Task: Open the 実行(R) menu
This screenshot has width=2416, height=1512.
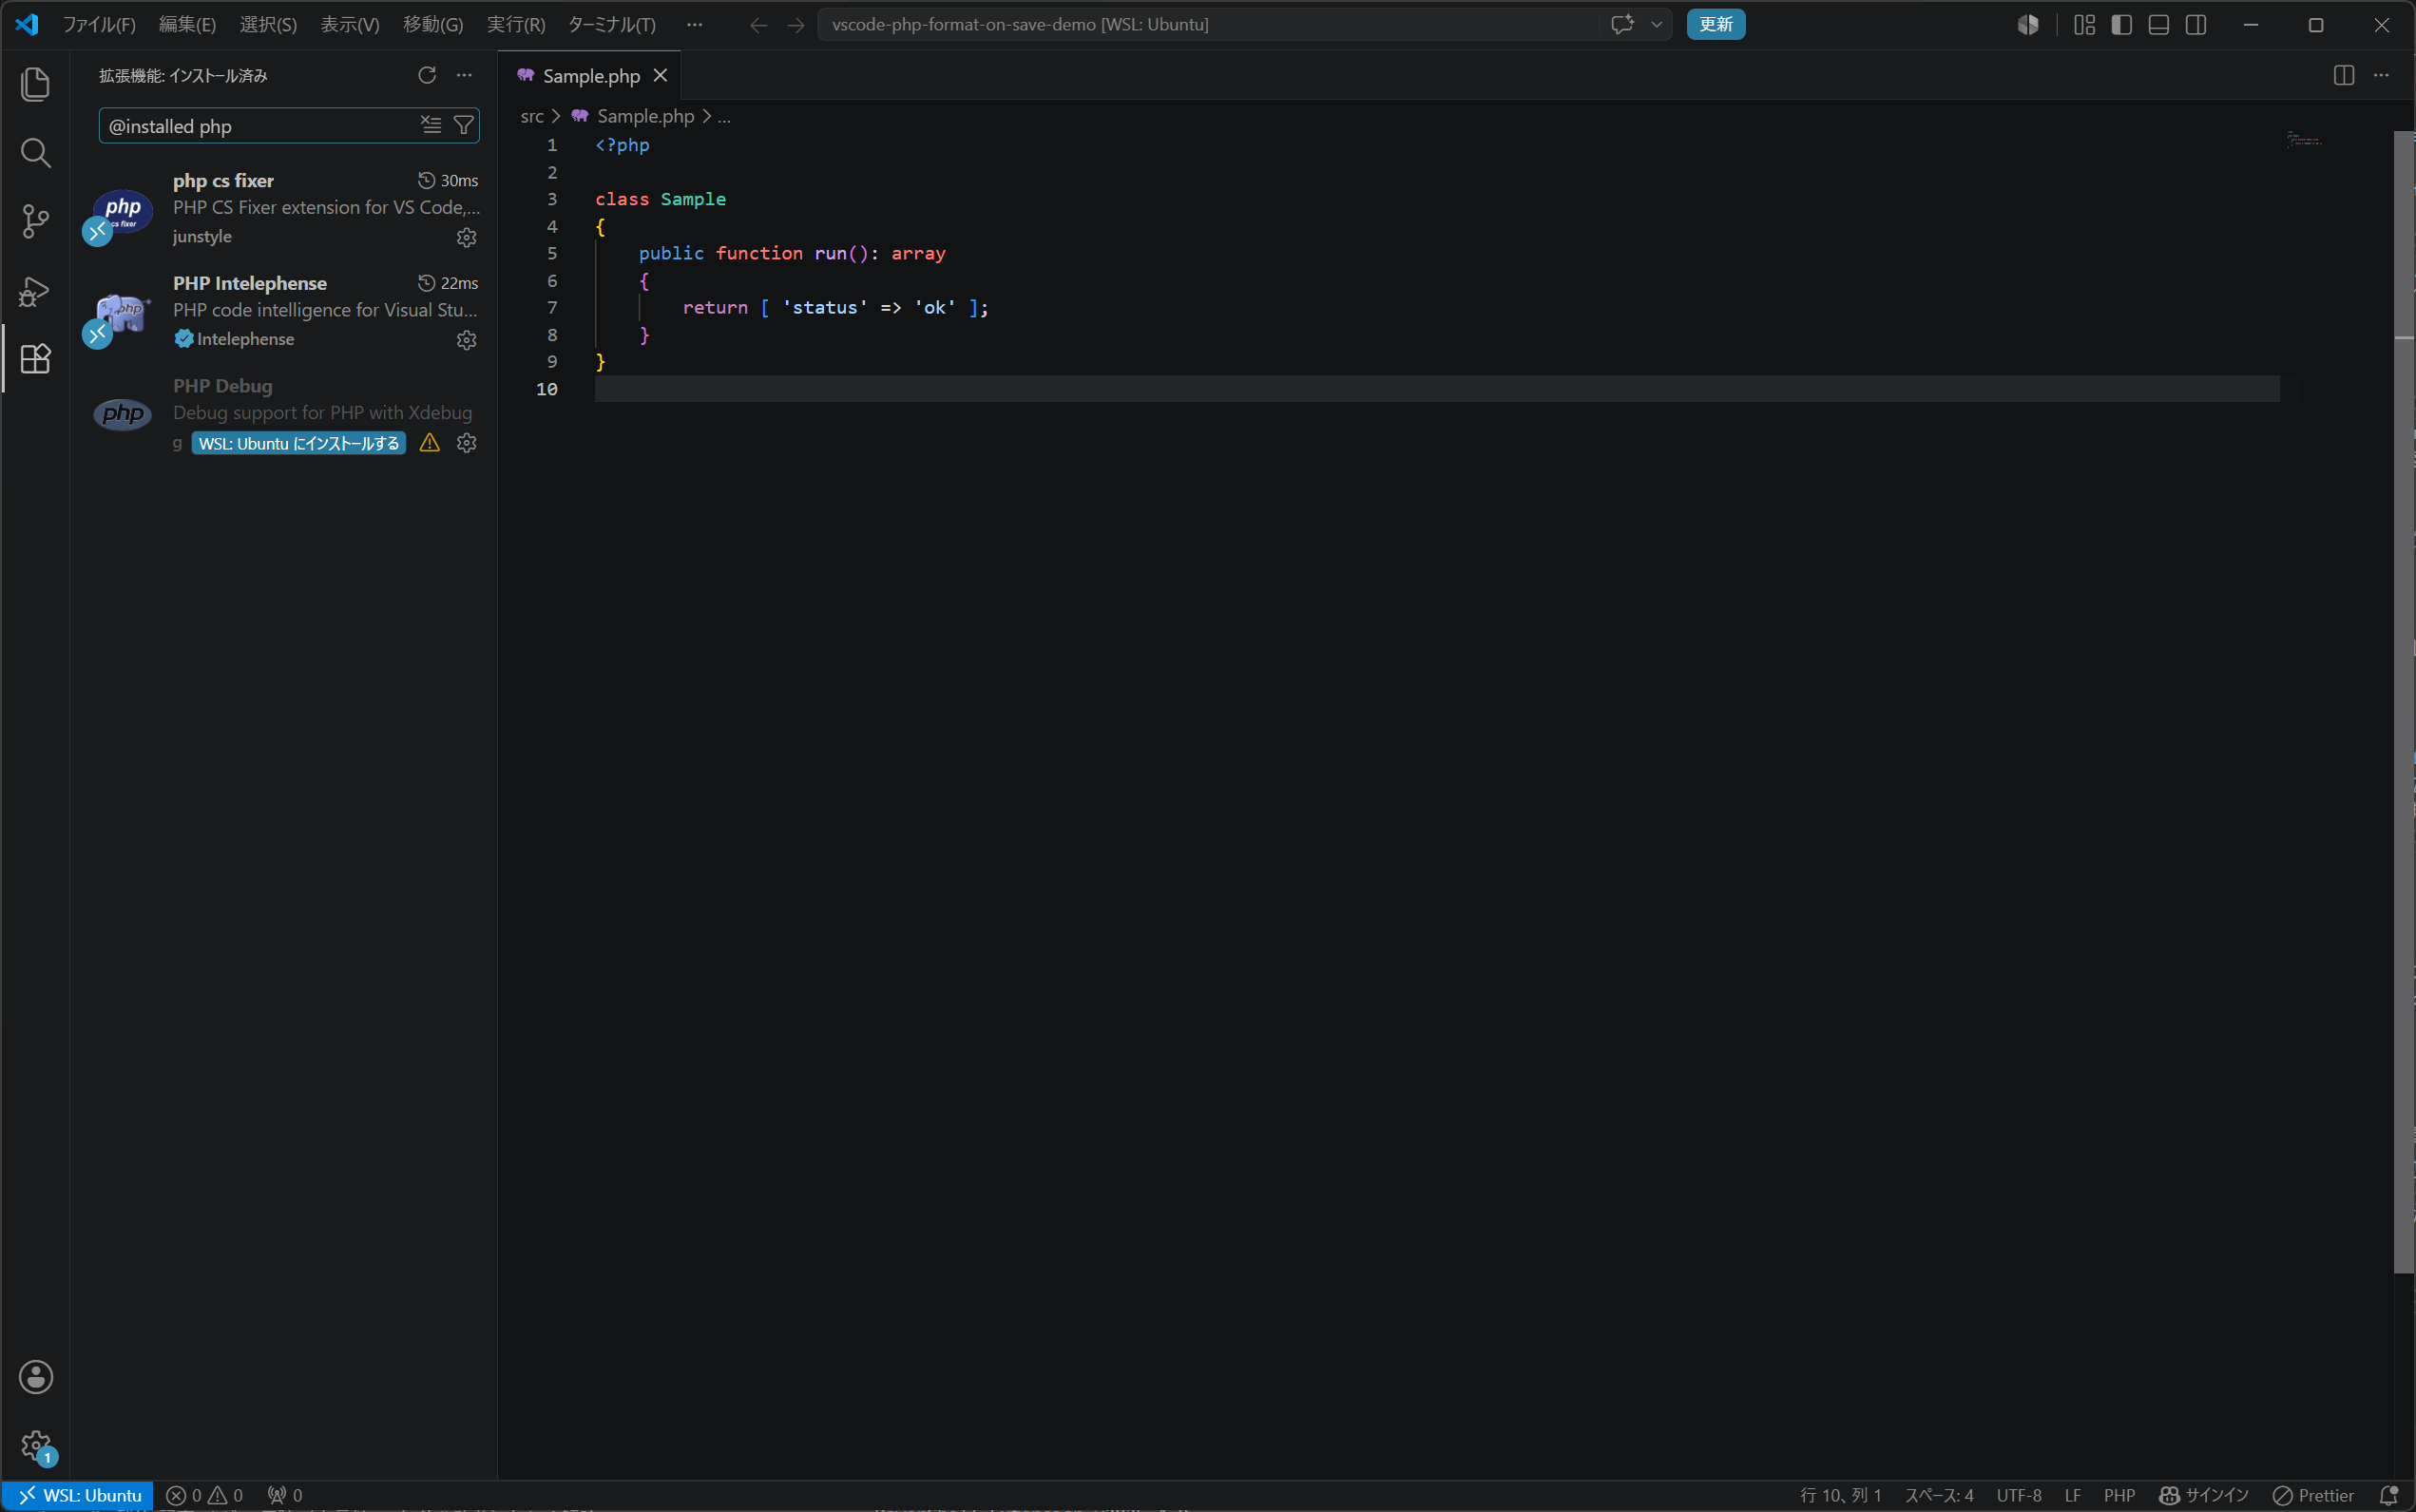Action: [516, 24]
